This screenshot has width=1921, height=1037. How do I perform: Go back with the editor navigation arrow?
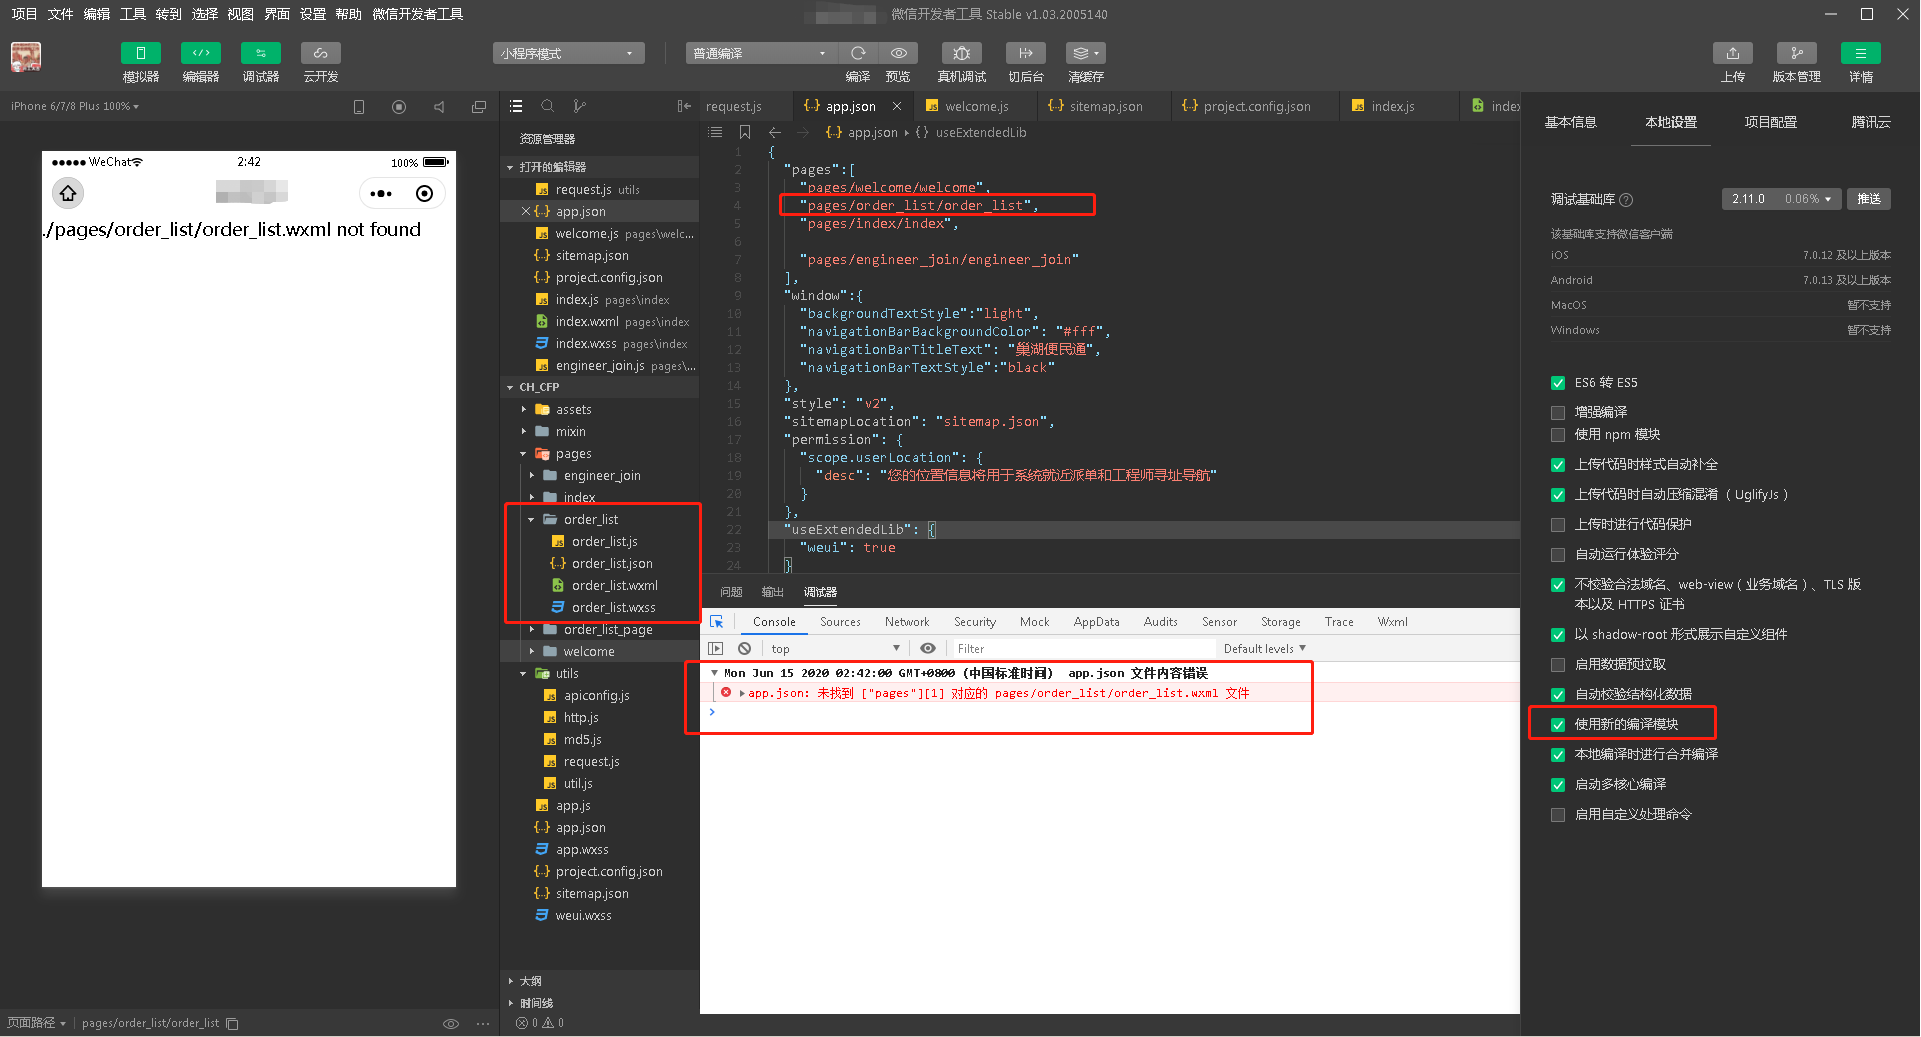pos(775,132)
